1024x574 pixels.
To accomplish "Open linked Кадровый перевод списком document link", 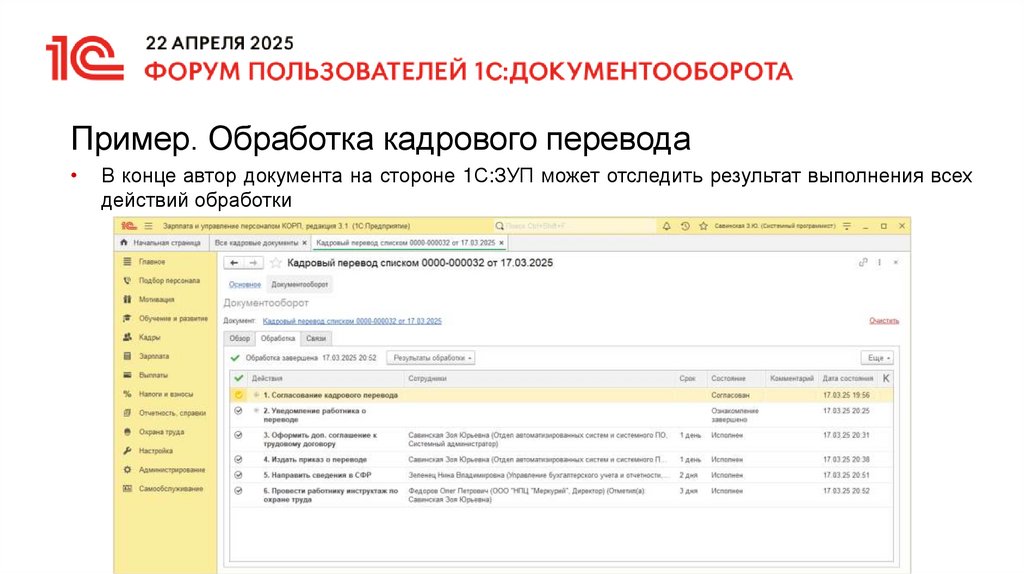I will point(352,321).
